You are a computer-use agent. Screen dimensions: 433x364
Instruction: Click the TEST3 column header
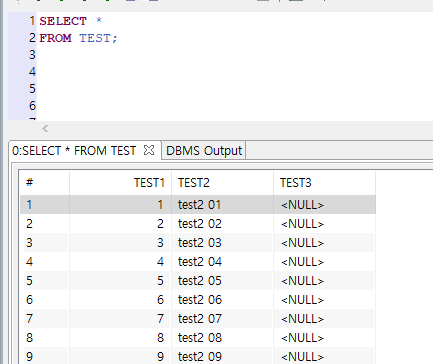[325, 183]
